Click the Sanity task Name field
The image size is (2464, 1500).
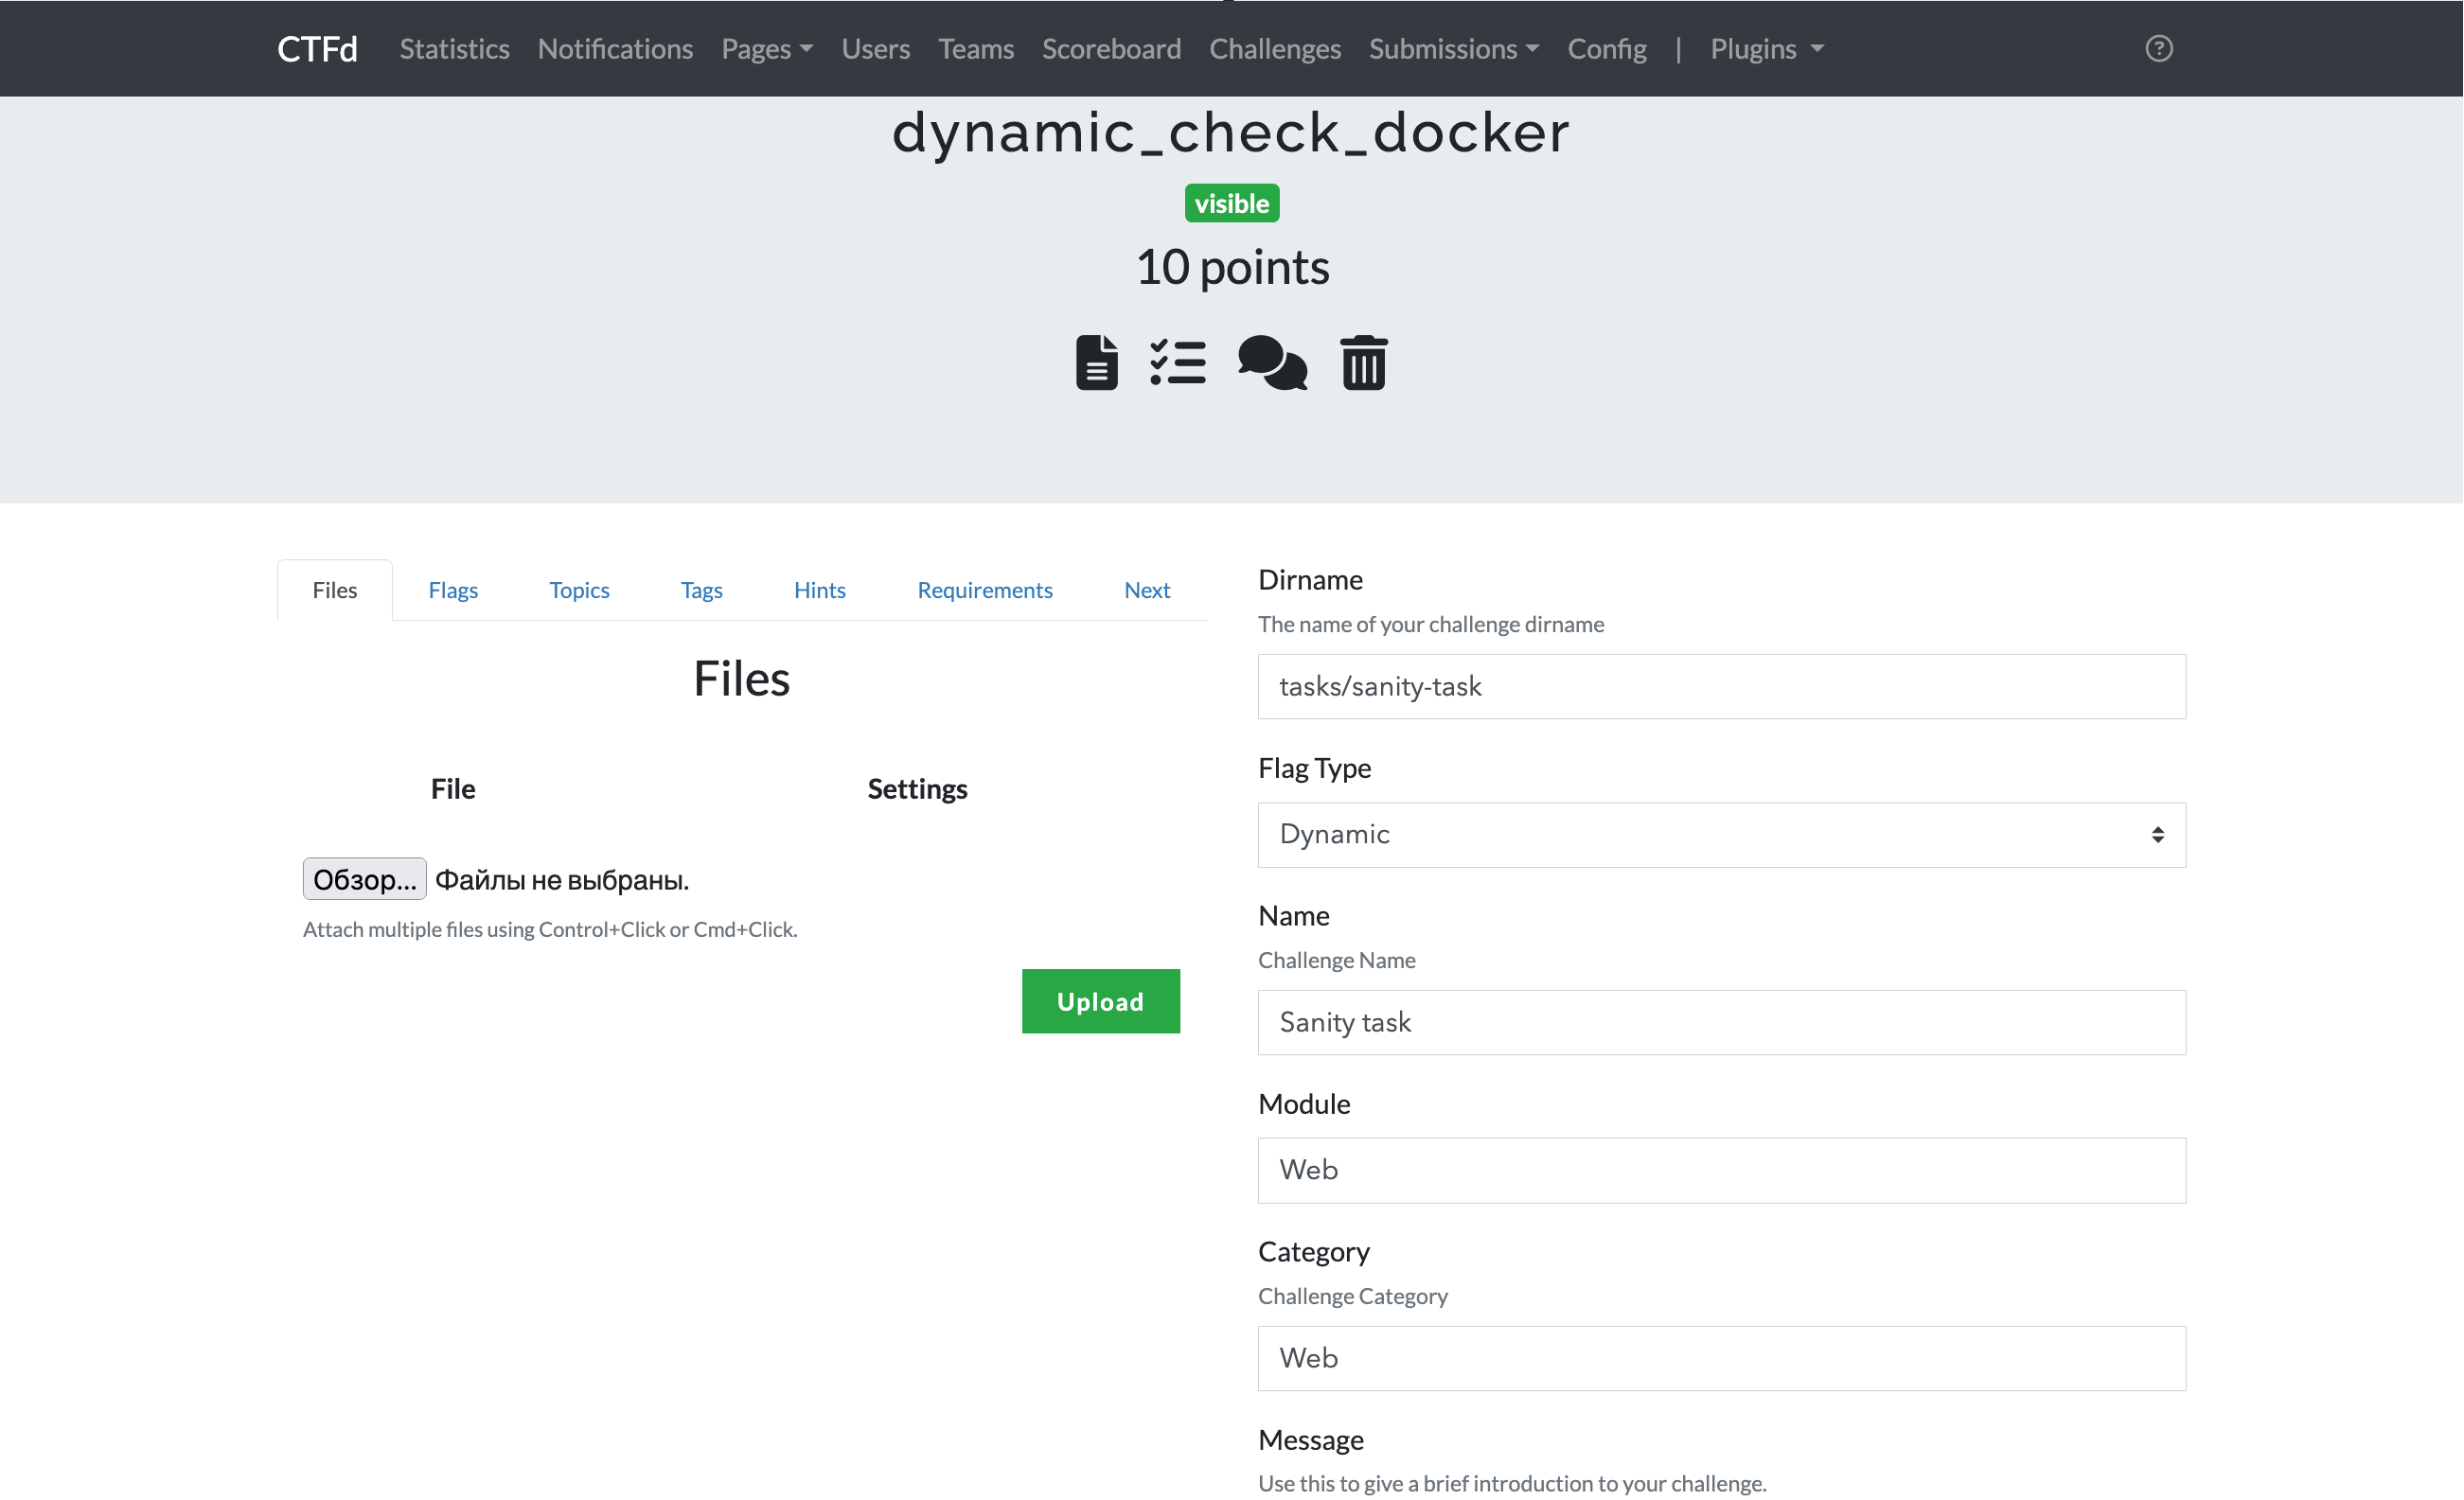click(1720, 1022)
